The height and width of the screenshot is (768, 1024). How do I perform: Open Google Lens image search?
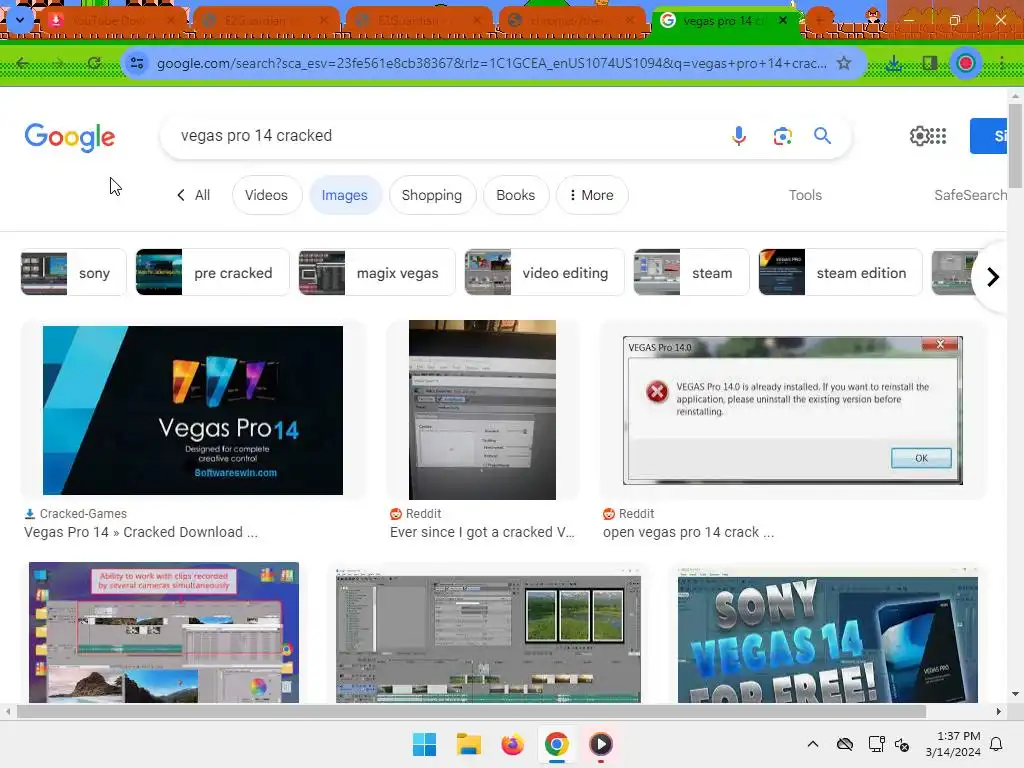click(782, 136)
